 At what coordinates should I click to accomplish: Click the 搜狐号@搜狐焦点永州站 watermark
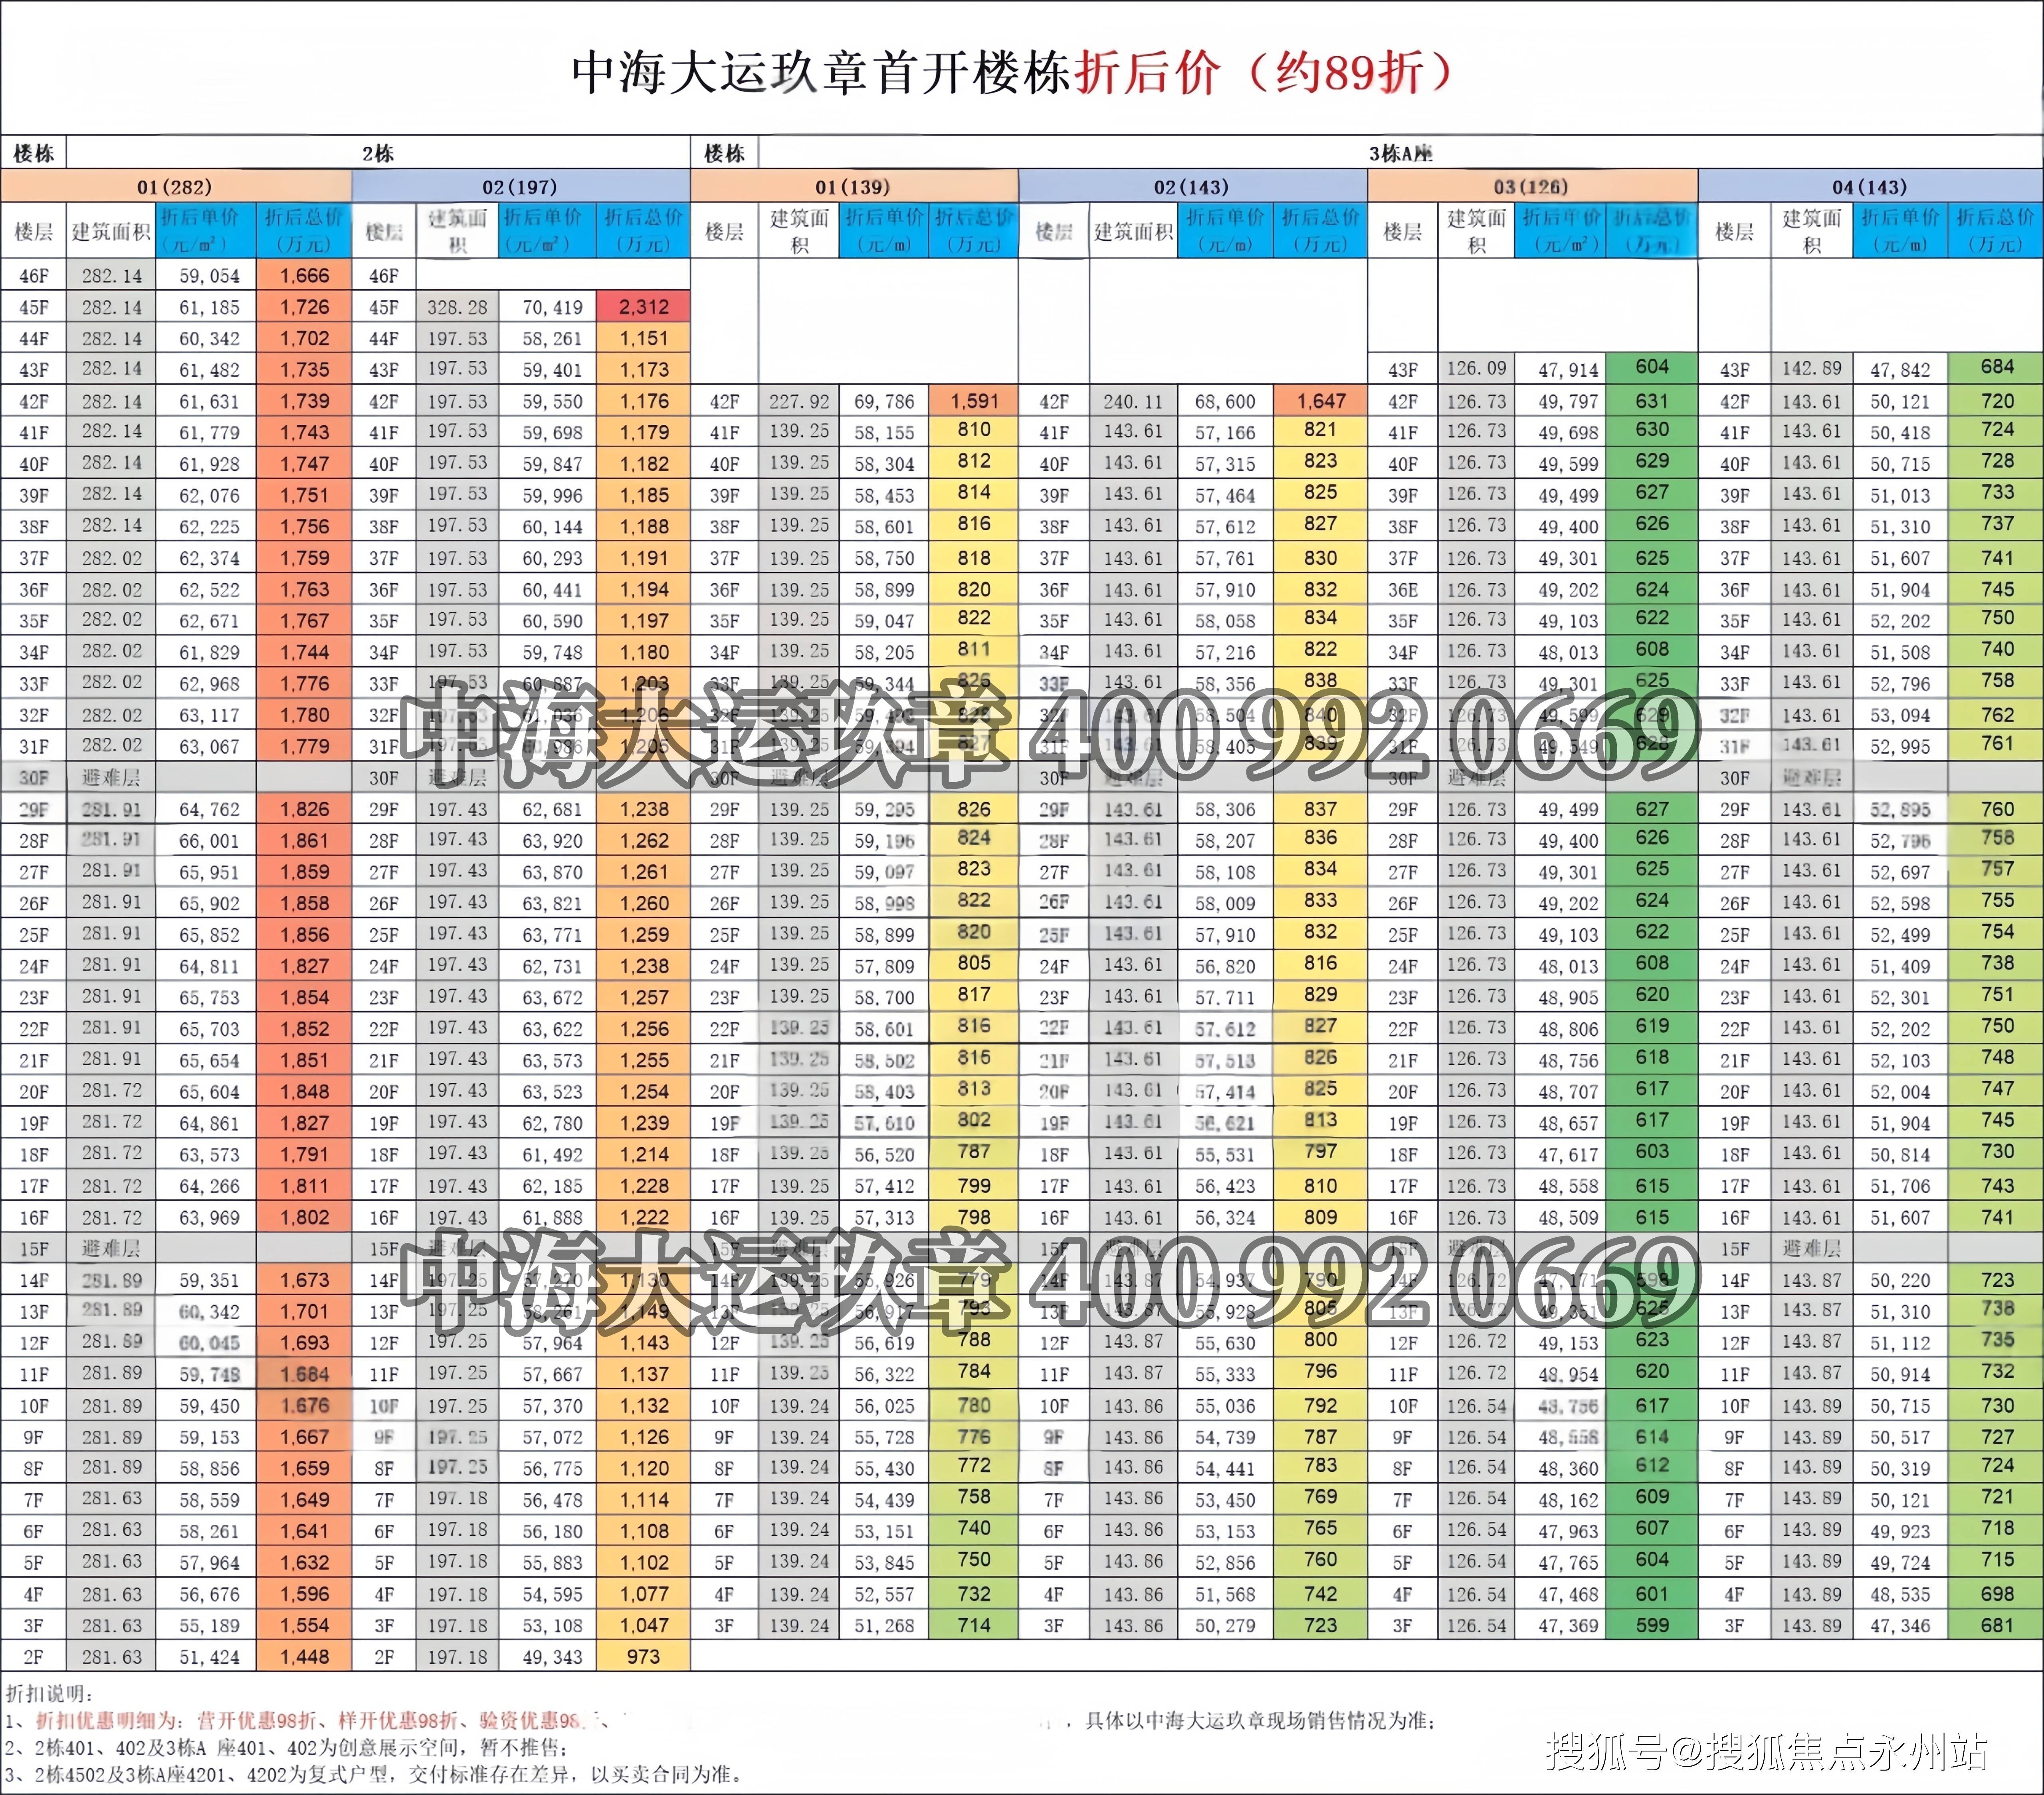pos(1766,1751)
